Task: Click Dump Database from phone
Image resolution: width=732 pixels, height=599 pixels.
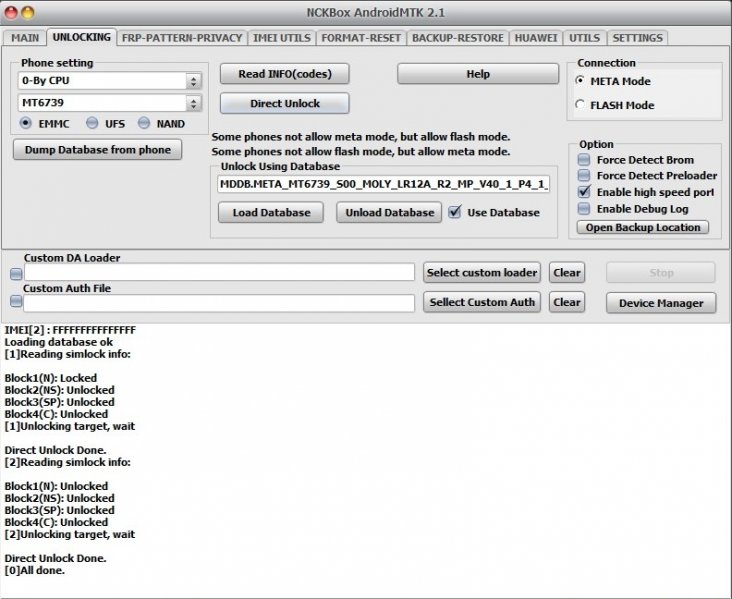Action: (x=98, y=150)
